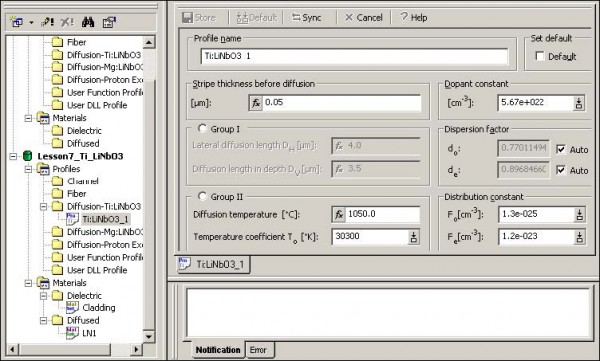Click the F_o spinner icon
The height and width of the screenshot is (361, 600).
coord(580,215)
